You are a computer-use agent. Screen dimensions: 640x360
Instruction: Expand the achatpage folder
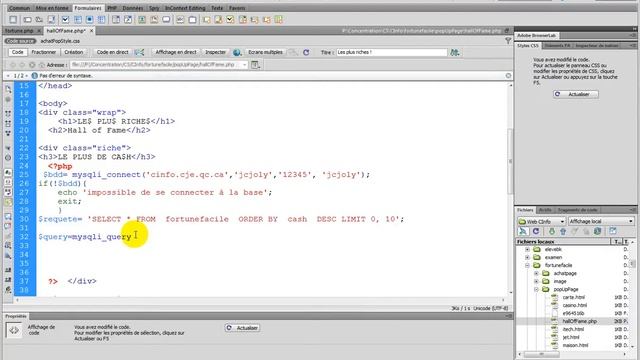click(536, 273)
